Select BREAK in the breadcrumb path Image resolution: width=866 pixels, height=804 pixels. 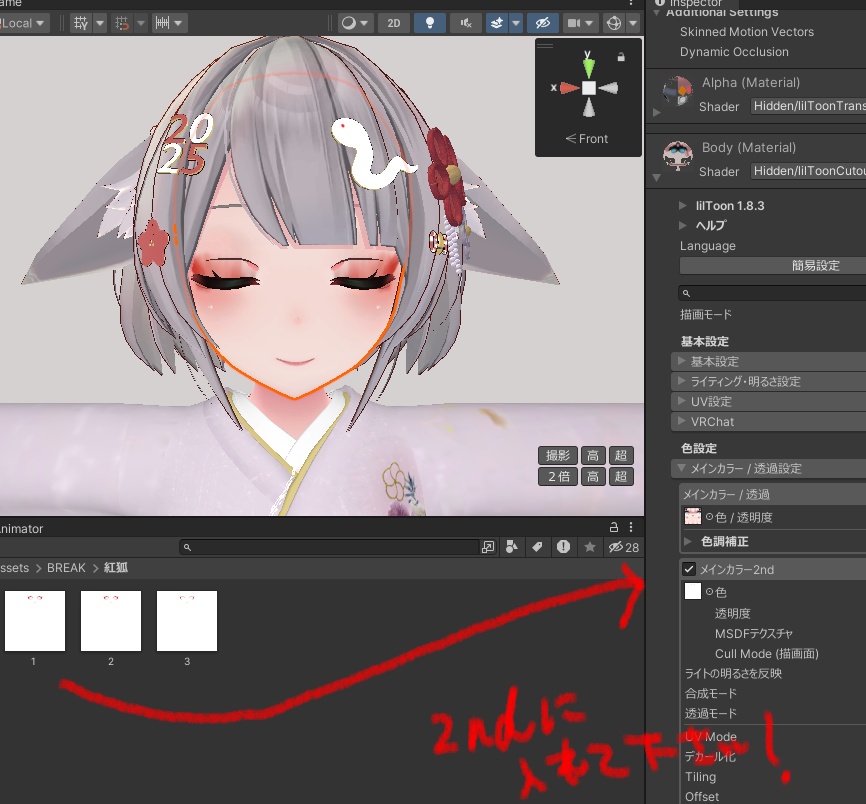click(x=66, y=567)
